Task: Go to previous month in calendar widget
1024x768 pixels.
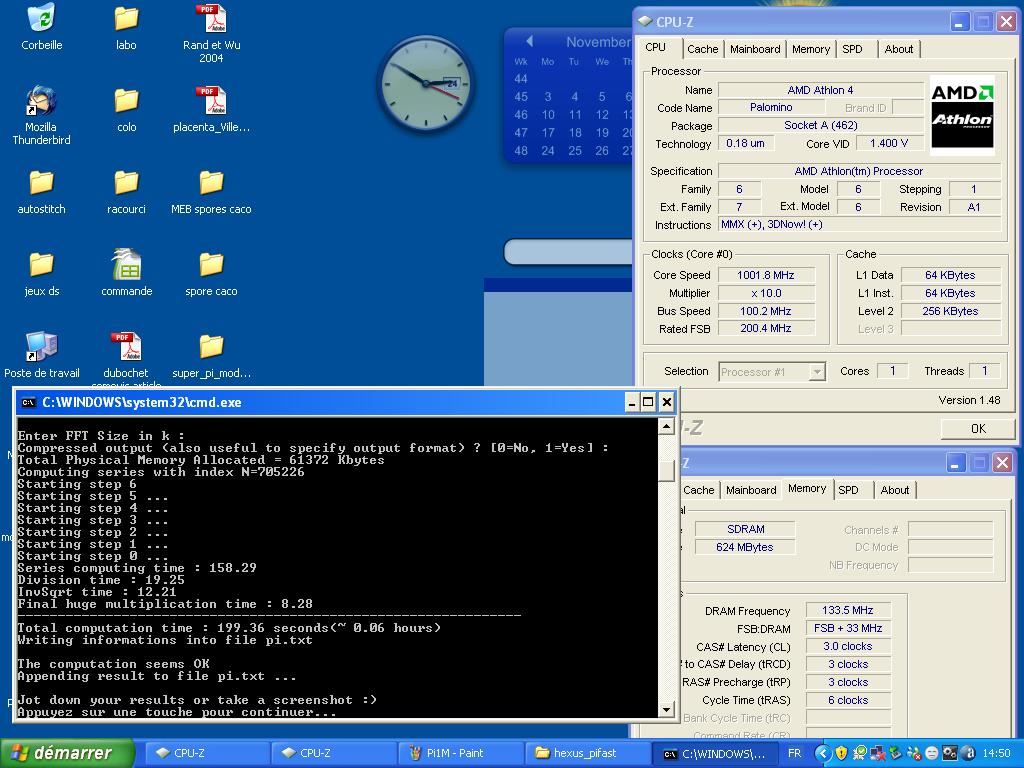Action: pyautogui.click(x=530, y=42)
